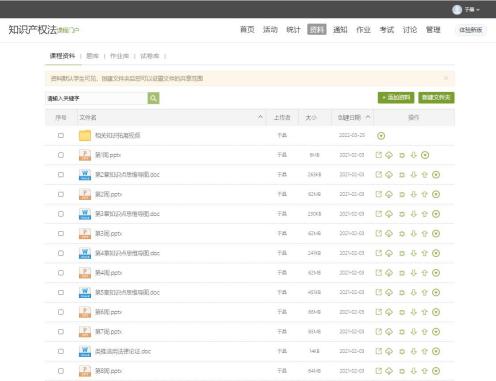Click the cloud icon for 第7周.pptx
The height and width of the screenshot is (381, 496).
(x=389, y=332)
